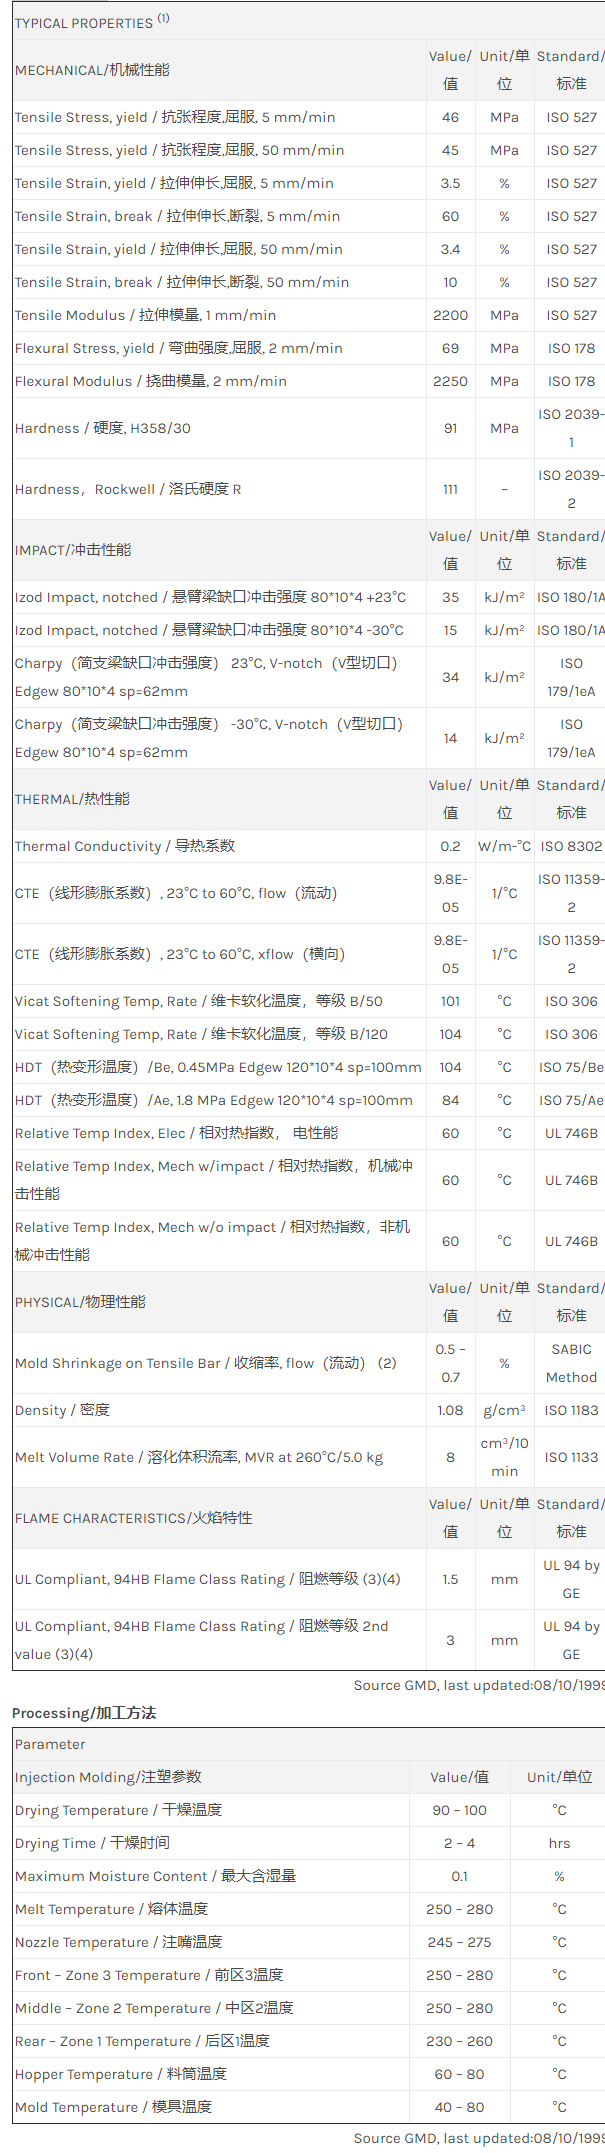Select the MECHANICAL section header
Screen dimensions: 605x2153
click(92, 70)
